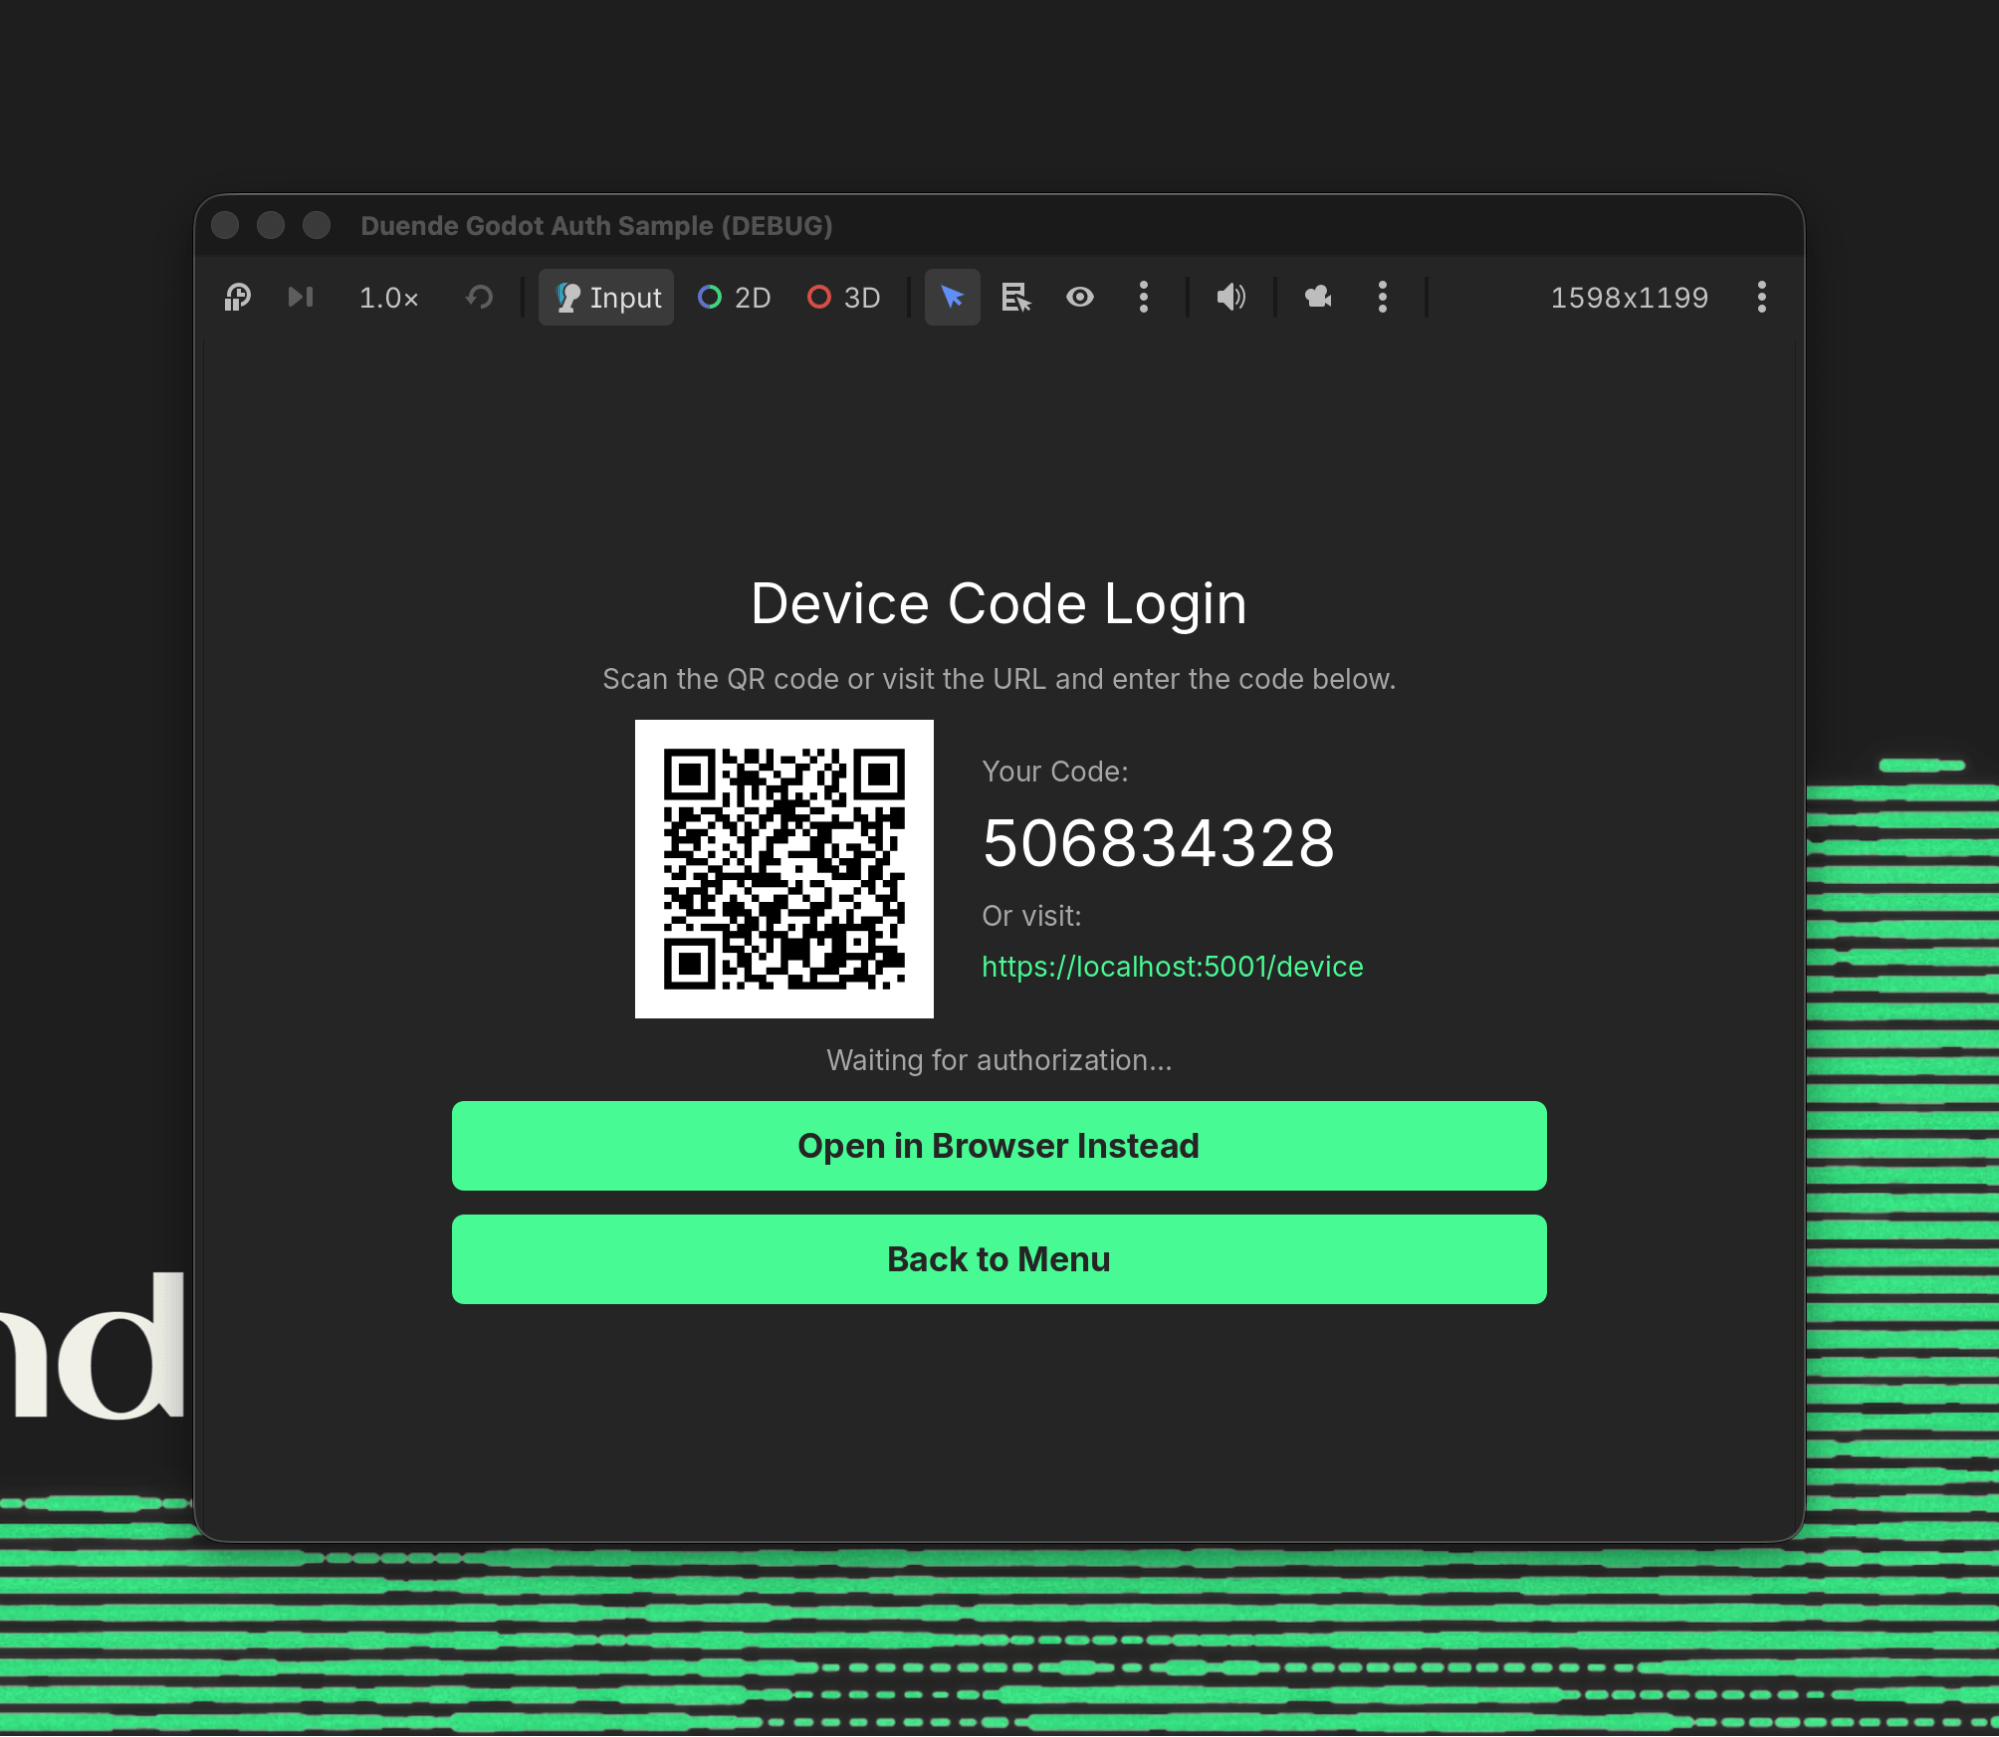This screenshot has height=1737, width=1999.
Task: Click the 1598x1199 resolution label
Action: [1629, 298]
